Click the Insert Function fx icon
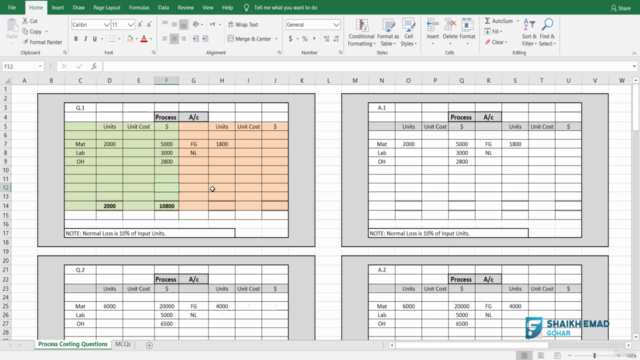The height and width of the screenshot is (360, 640). coord(94,66)
